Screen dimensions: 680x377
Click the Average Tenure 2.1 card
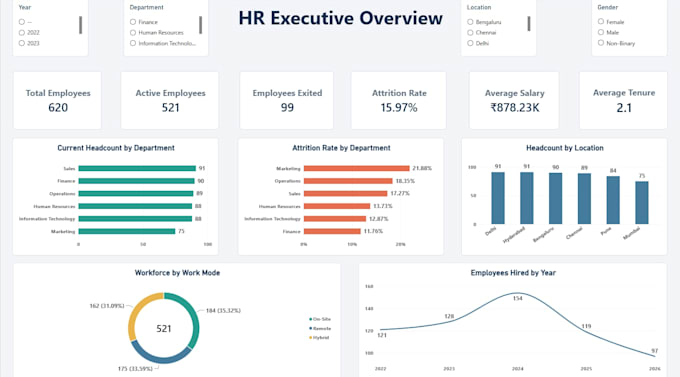click(623, 100)
